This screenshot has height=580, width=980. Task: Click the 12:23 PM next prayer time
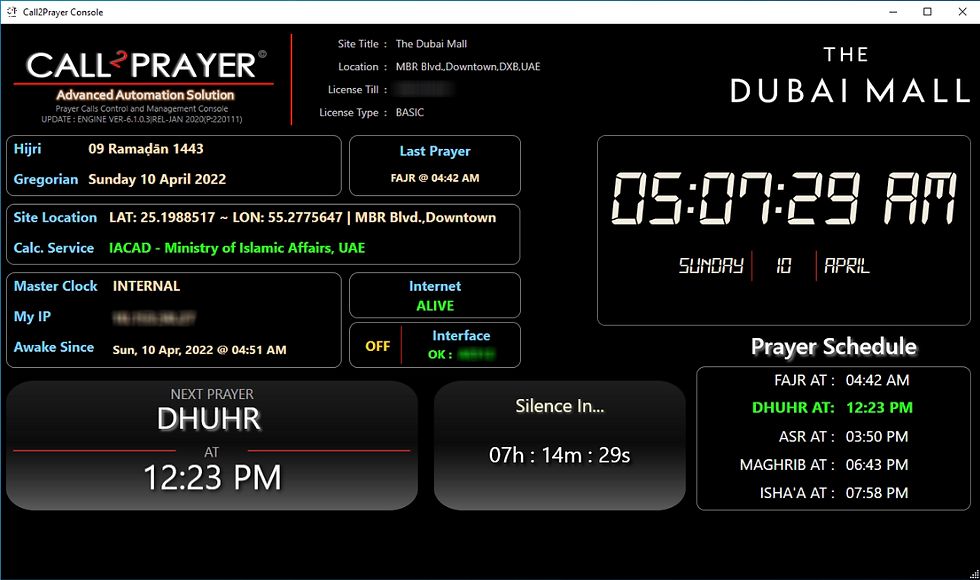pyautogui.click(x=212, y=478)
